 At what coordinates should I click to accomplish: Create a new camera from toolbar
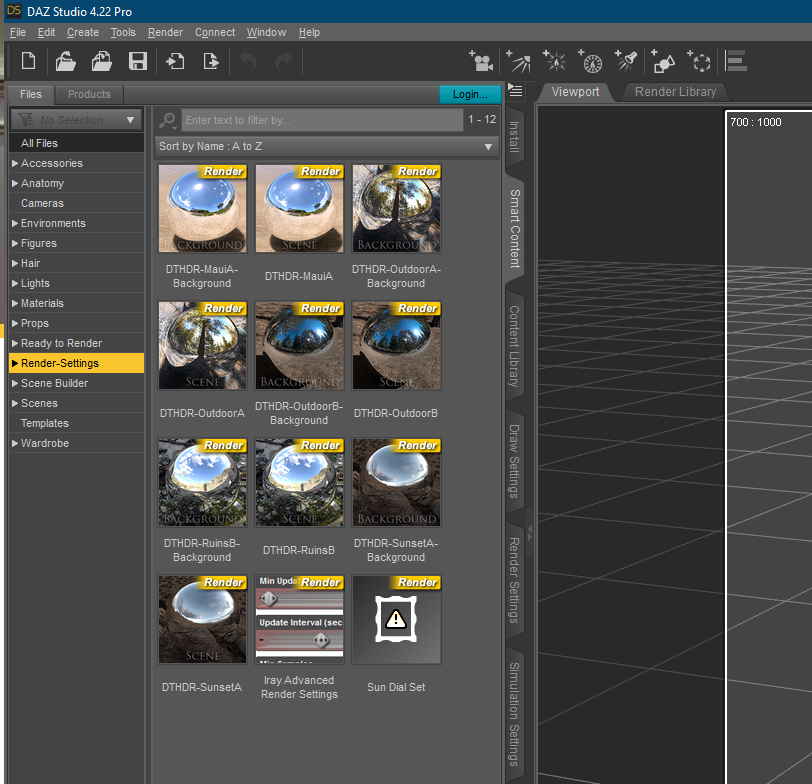tap(483, 62)
